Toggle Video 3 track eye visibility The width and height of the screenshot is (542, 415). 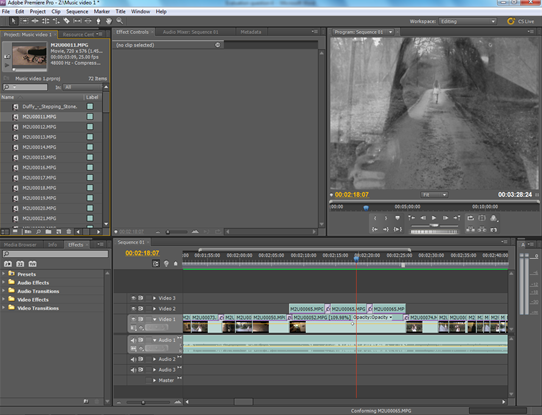(x=133, y=298)
